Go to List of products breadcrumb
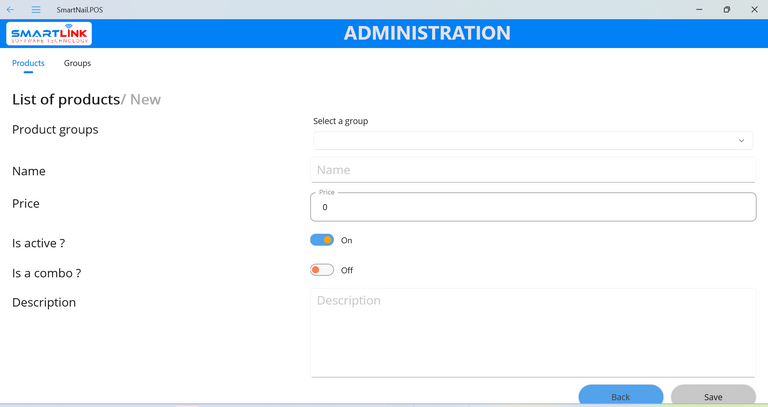The image size is (768, 407). coord(65,99)
